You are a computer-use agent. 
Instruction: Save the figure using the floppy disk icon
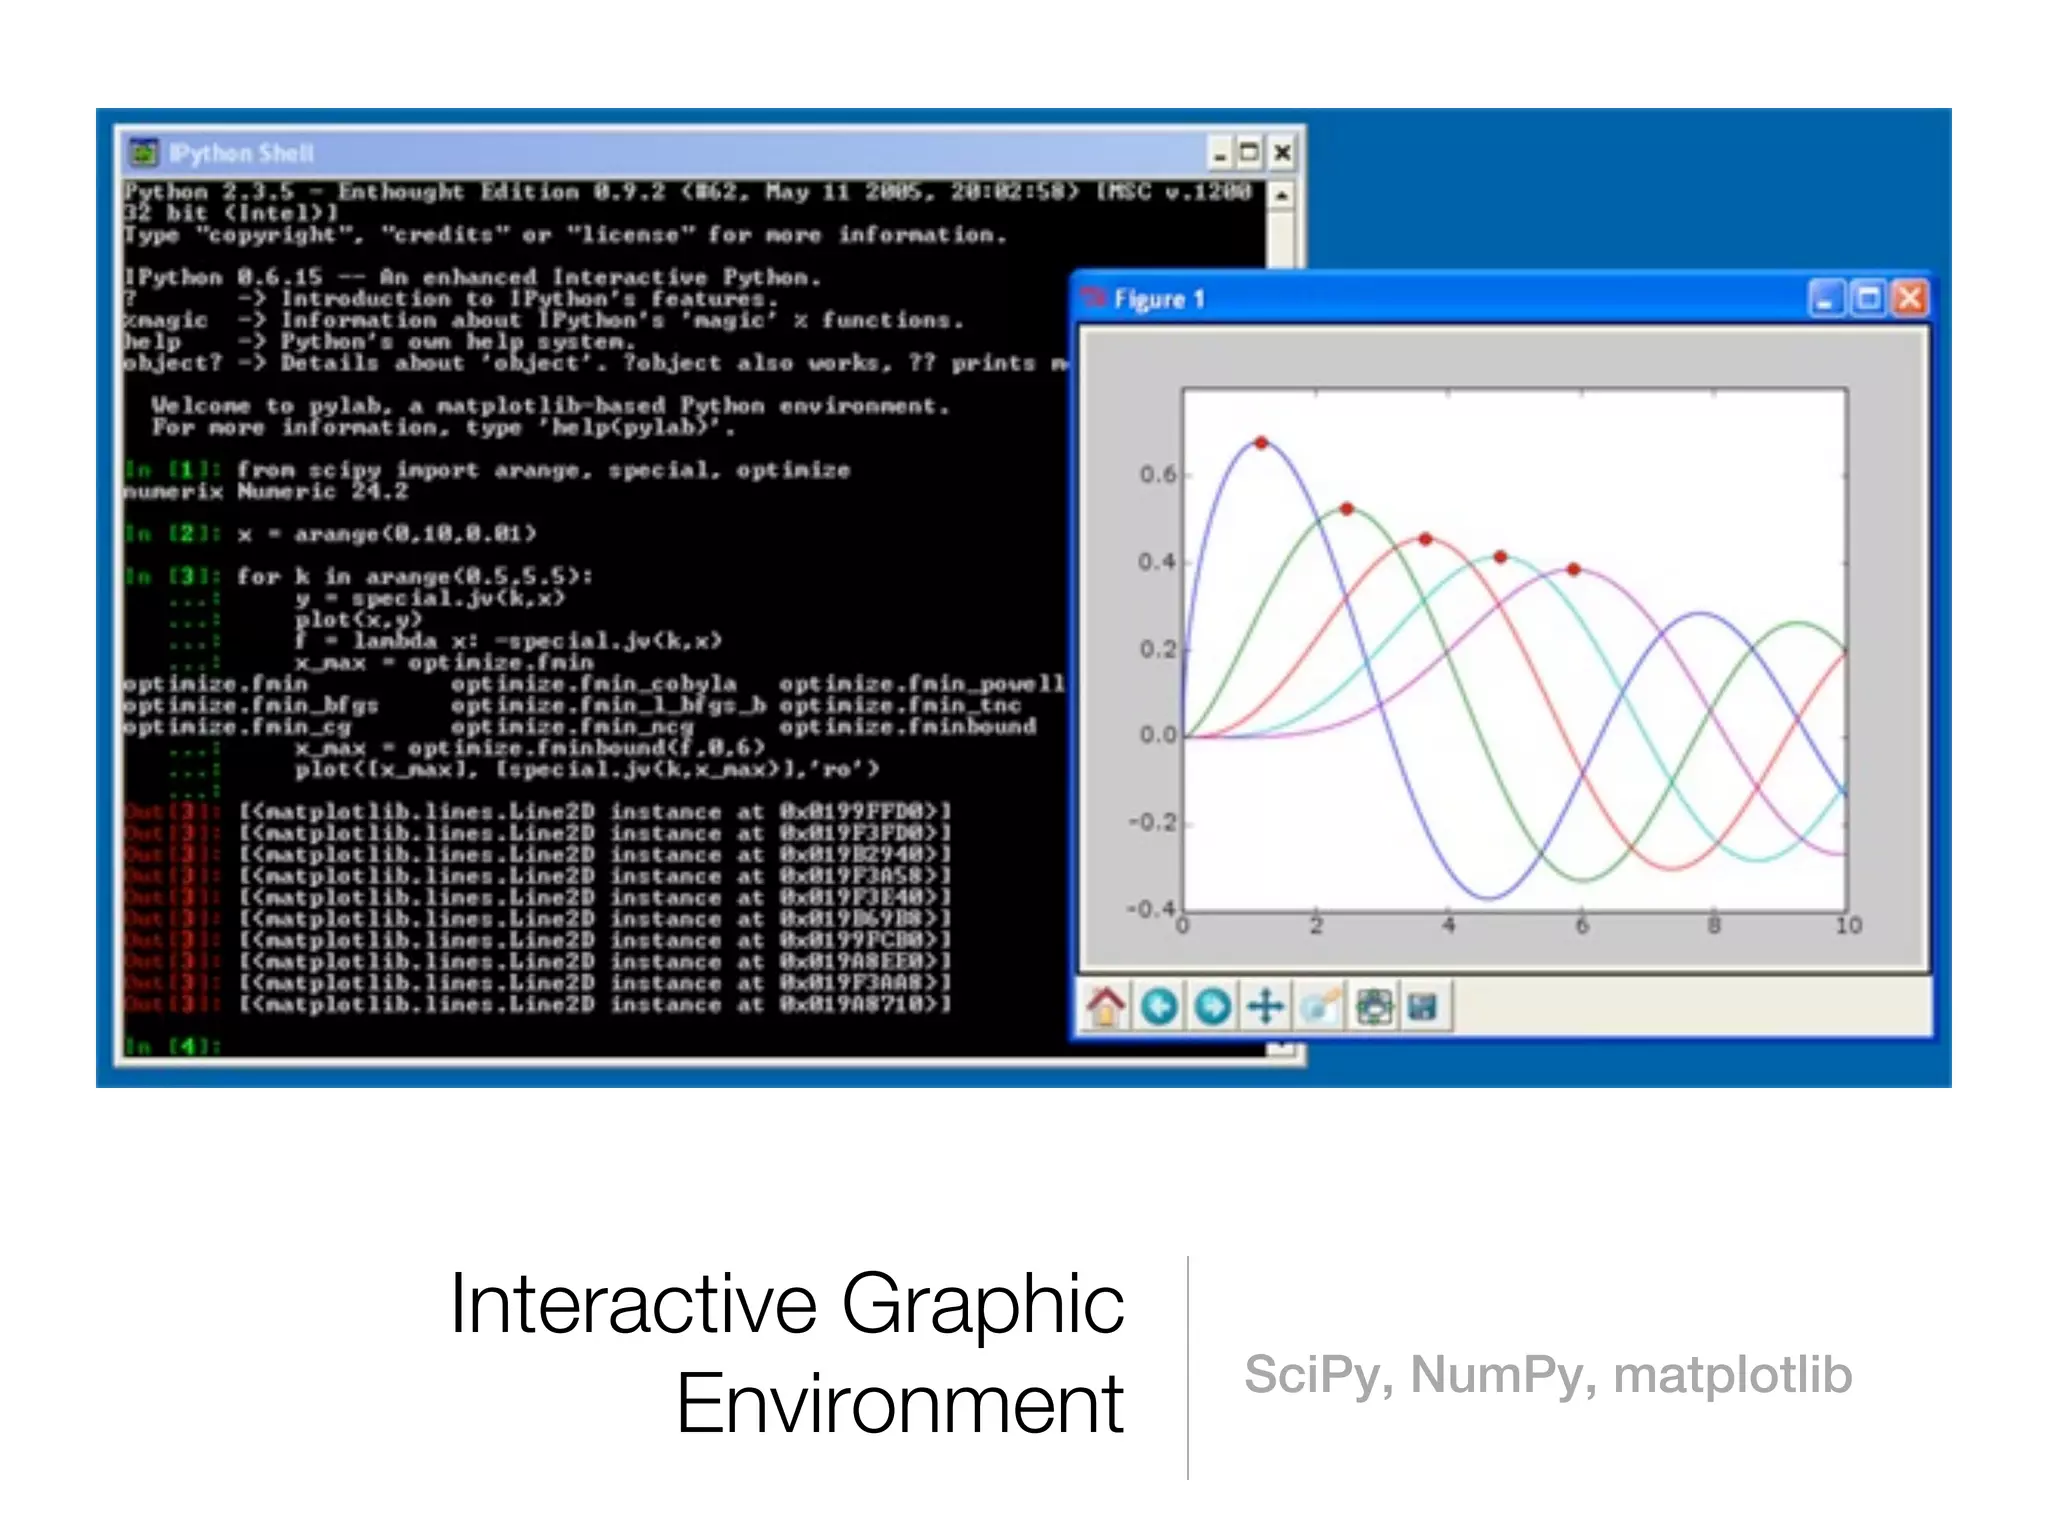[1423, 1006]
